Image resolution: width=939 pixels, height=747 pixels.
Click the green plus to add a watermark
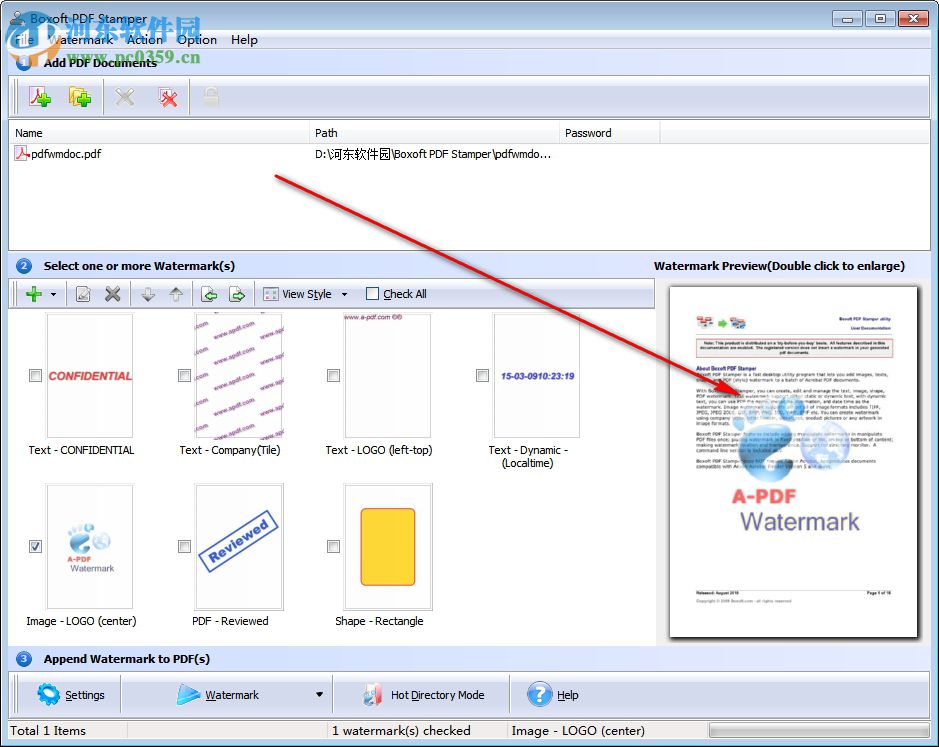[34, 293]
